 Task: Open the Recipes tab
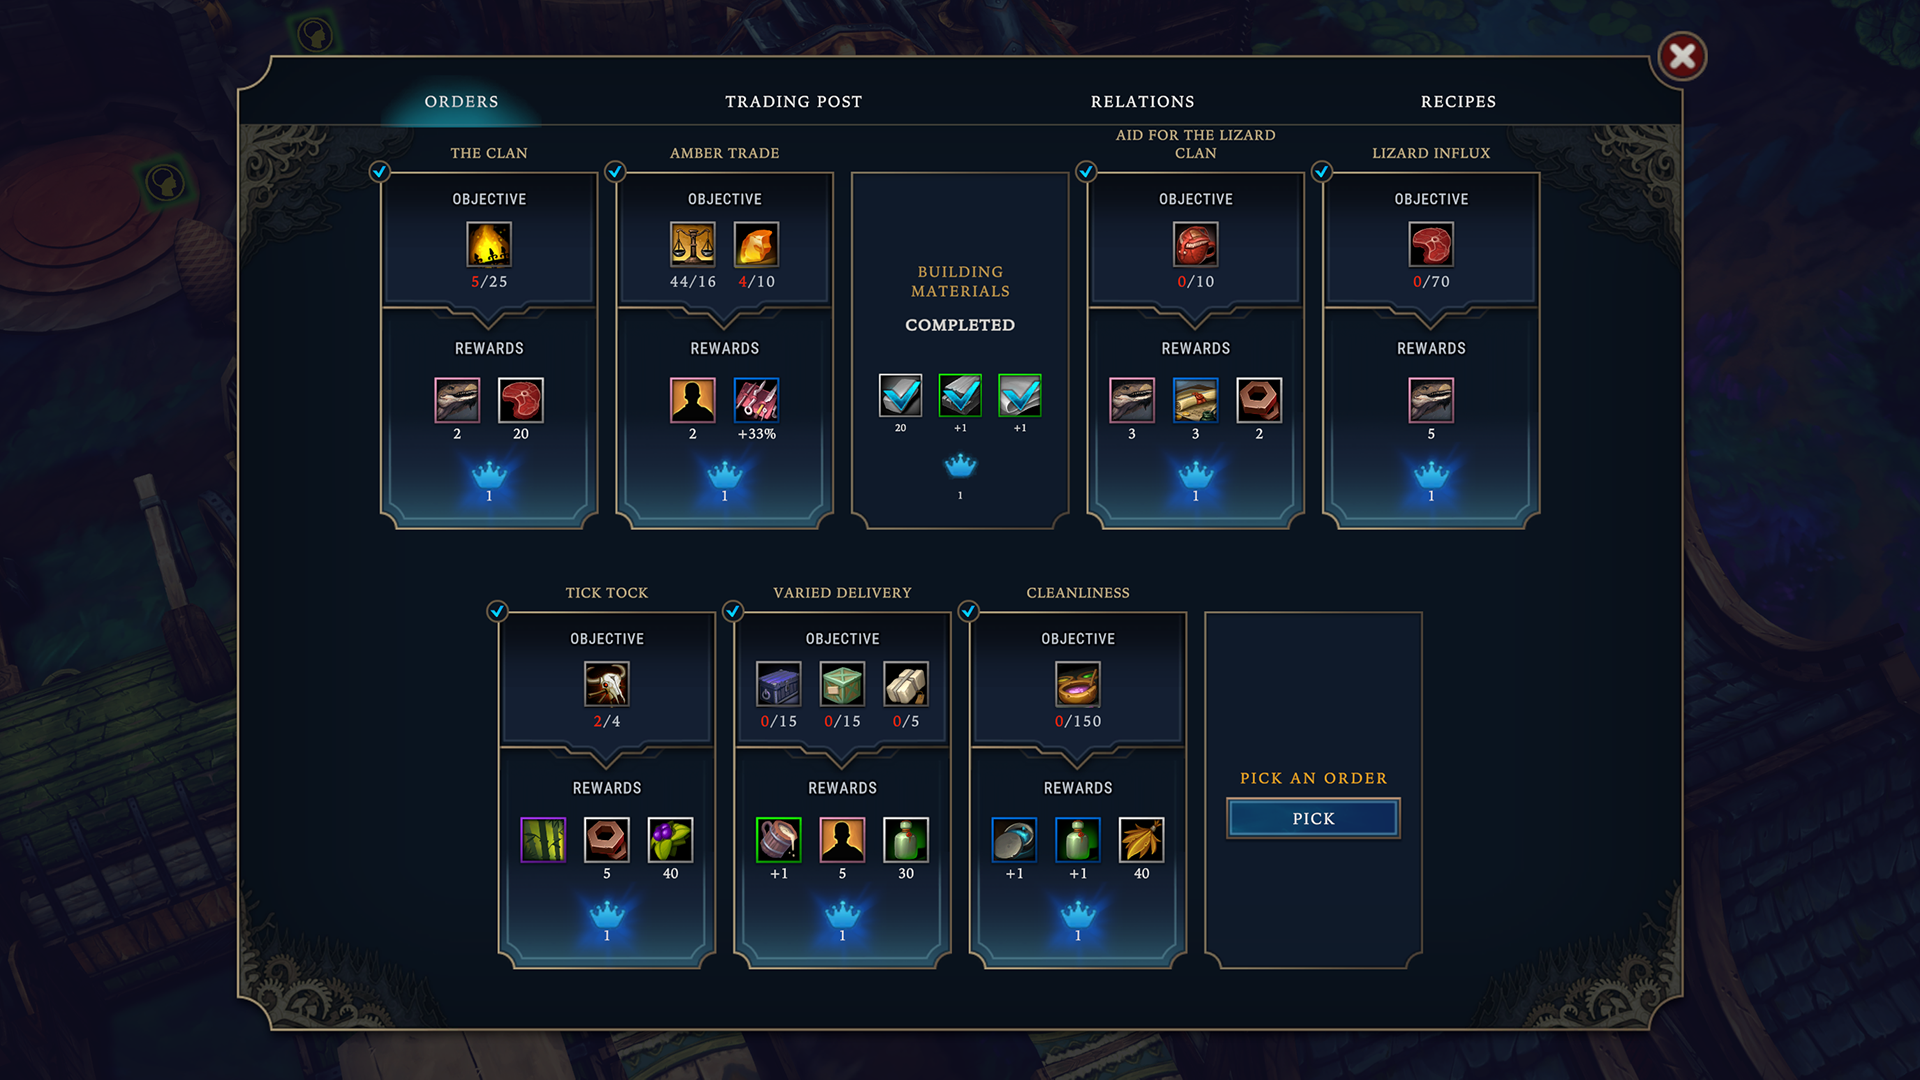point(1459,102)
